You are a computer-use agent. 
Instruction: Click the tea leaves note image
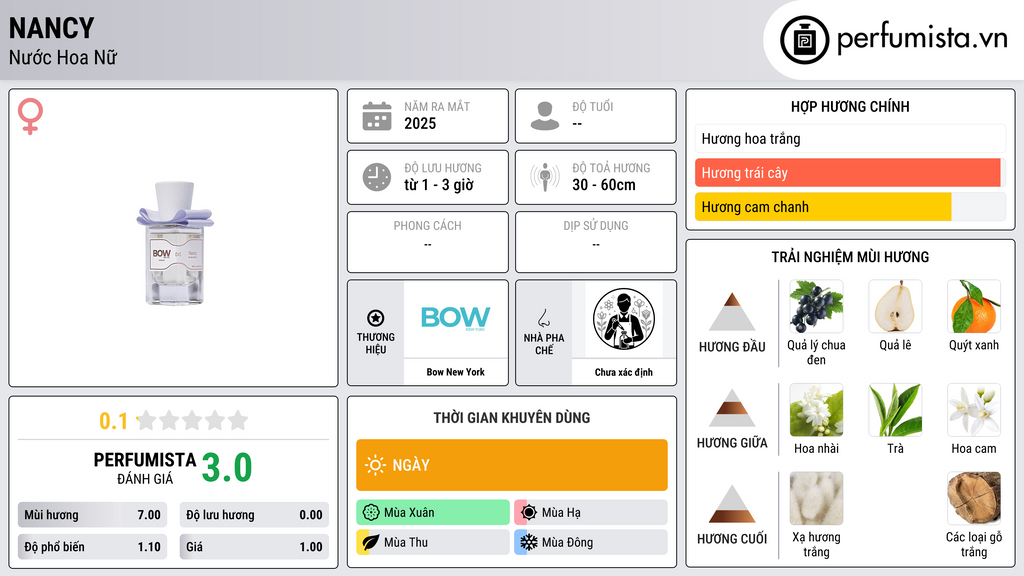(x=895, y=409)
